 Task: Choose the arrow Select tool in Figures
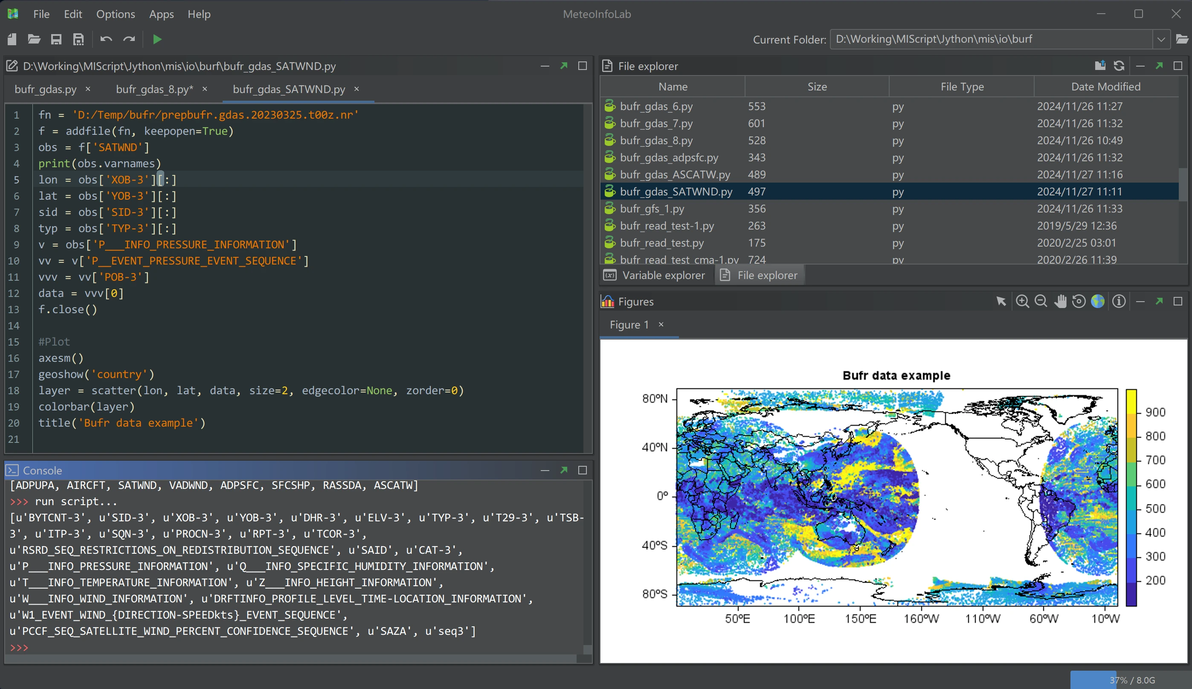click(x=1001, y=301)
